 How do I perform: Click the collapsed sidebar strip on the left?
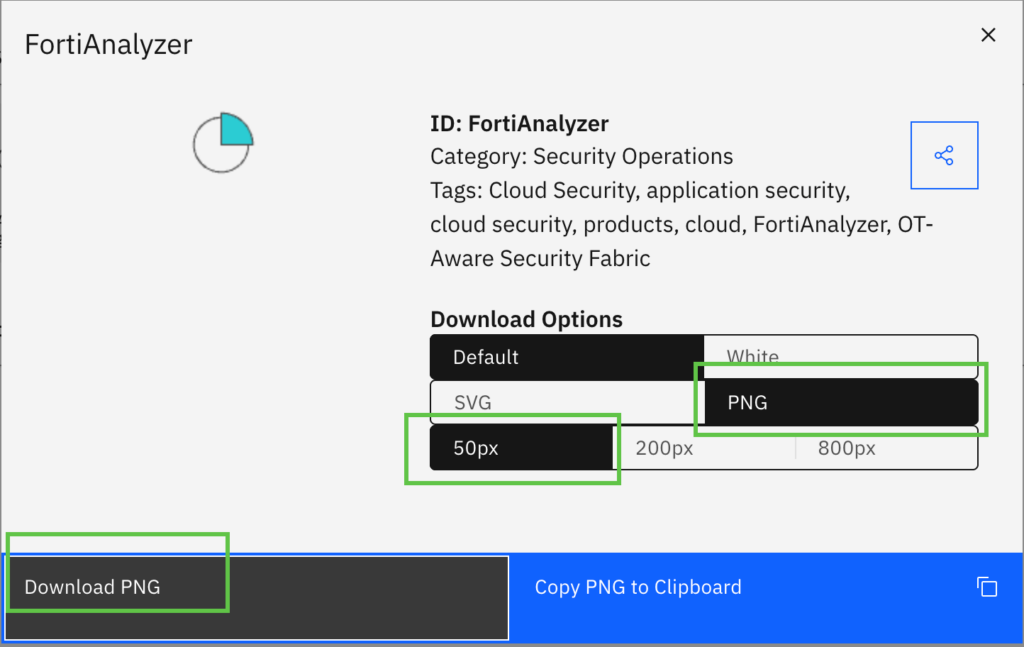pos(5,300)
